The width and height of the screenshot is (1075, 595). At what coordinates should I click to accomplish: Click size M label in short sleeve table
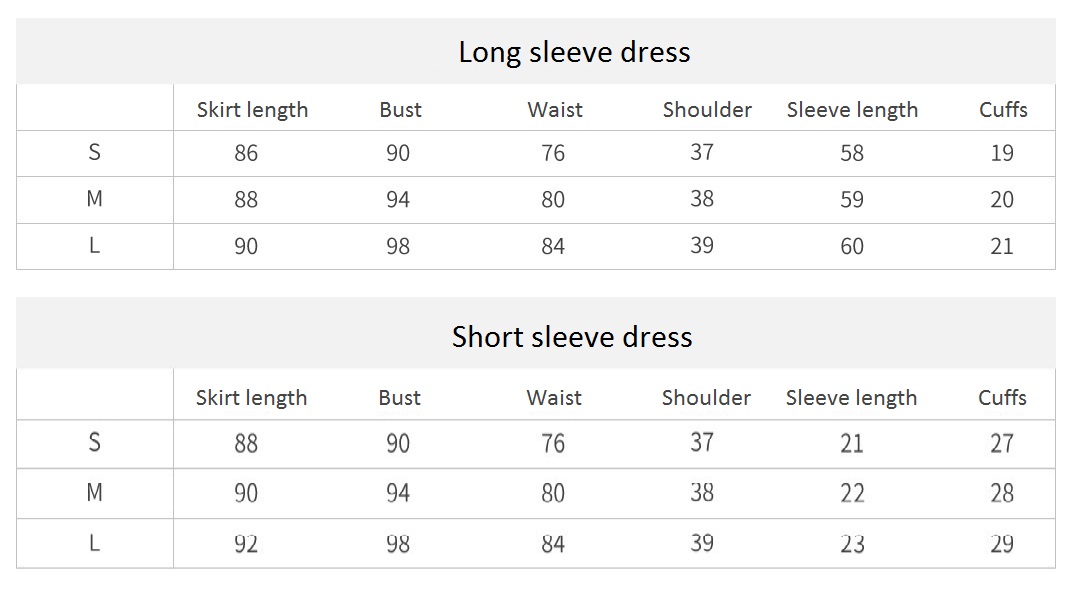[95, 493]
